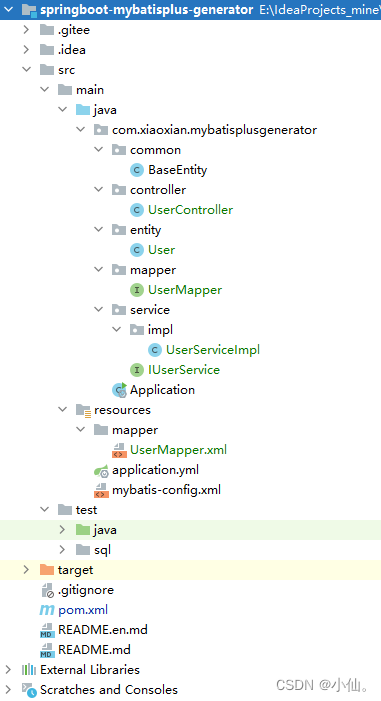The height and width of the screenshot is (701, 381).
Task: Click the UserMapper interface icon
Action: click(x=136, y=290)
